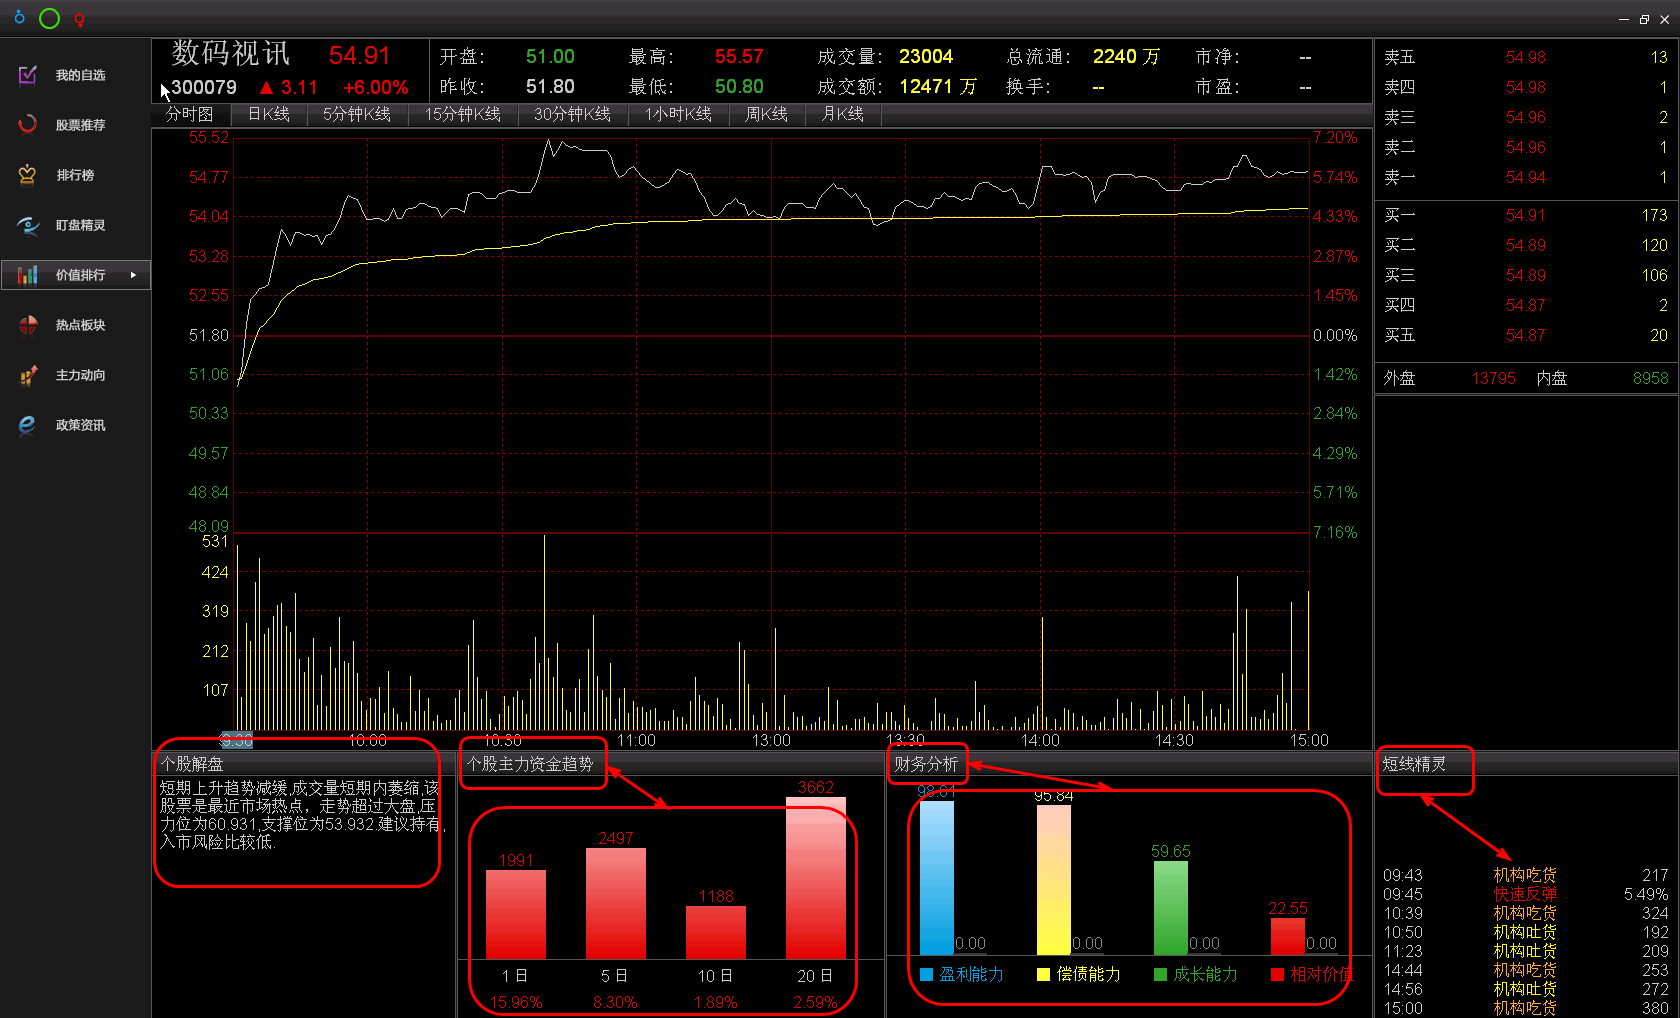Click the 09:30 time axis marker

(x=236, y=741)
